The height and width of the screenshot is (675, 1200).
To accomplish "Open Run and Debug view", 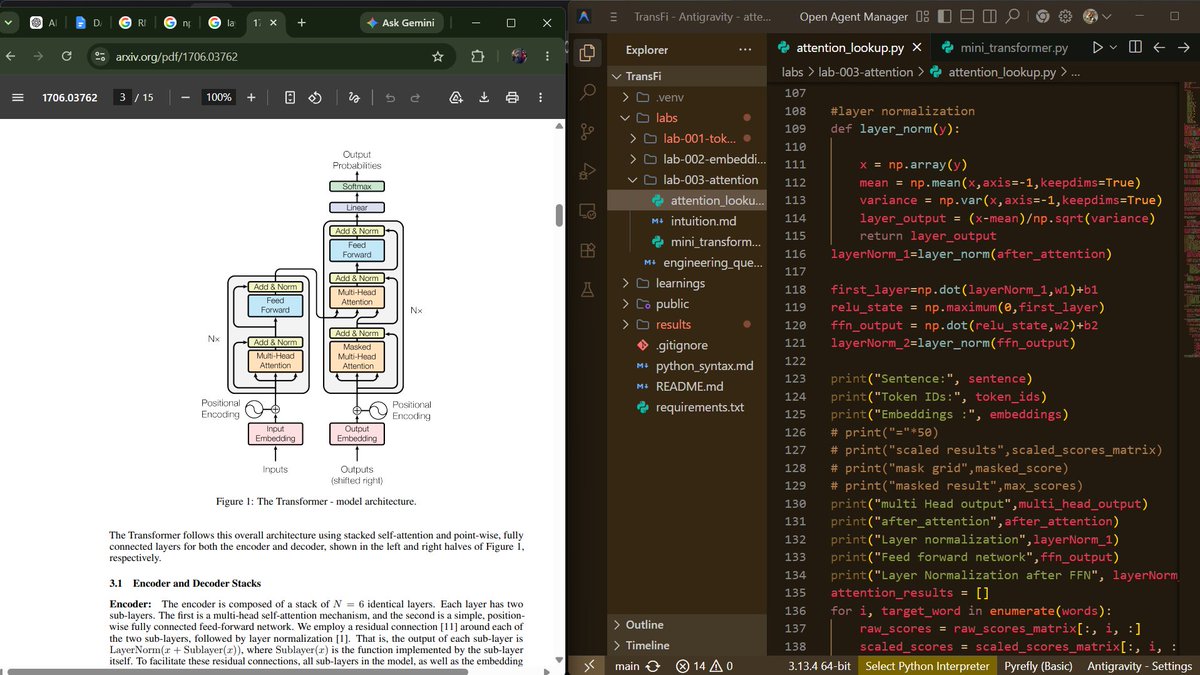I will tap(588, 171).
